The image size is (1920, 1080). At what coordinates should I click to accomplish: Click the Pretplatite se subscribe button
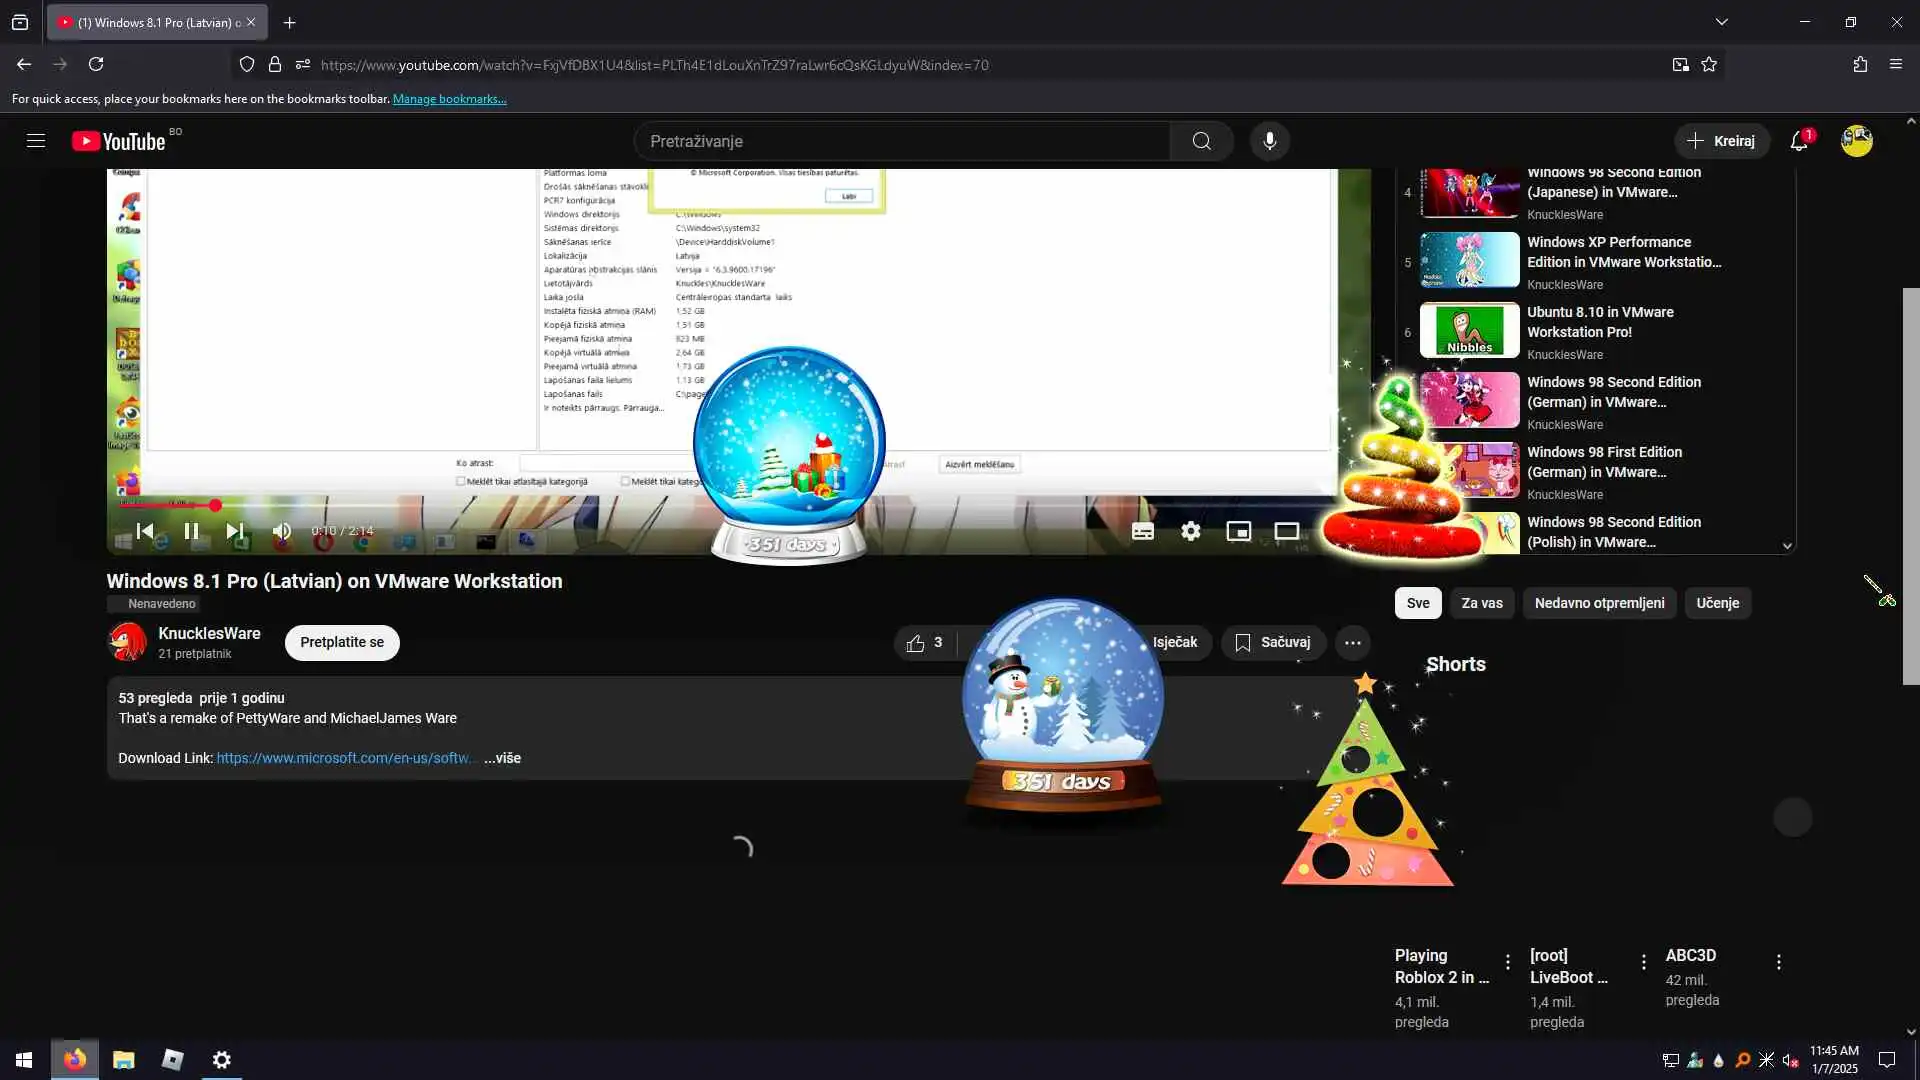341,643
